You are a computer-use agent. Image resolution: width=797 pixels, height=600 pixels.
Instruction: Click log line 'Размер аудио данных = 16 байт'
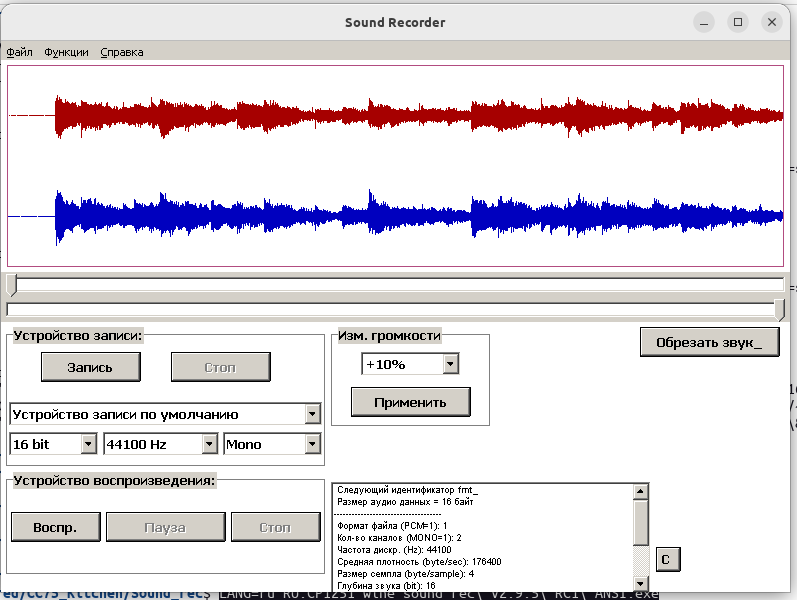tap(405, 502)
